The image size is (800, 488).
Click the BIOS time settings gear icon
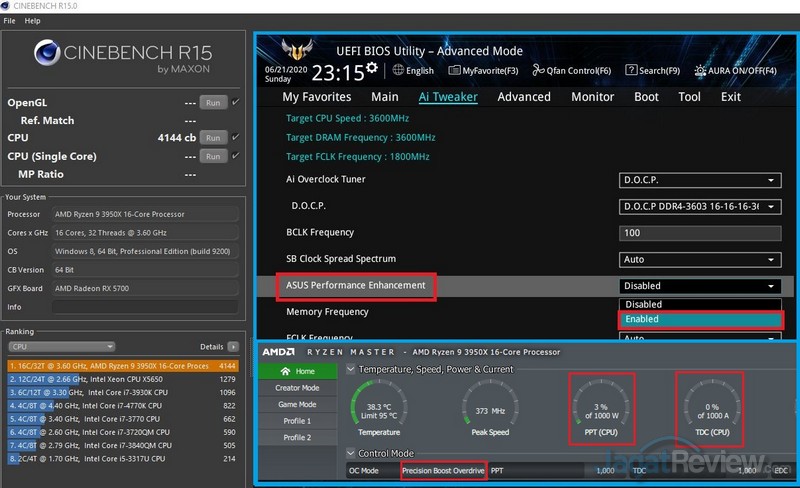(x=372, y=68)
